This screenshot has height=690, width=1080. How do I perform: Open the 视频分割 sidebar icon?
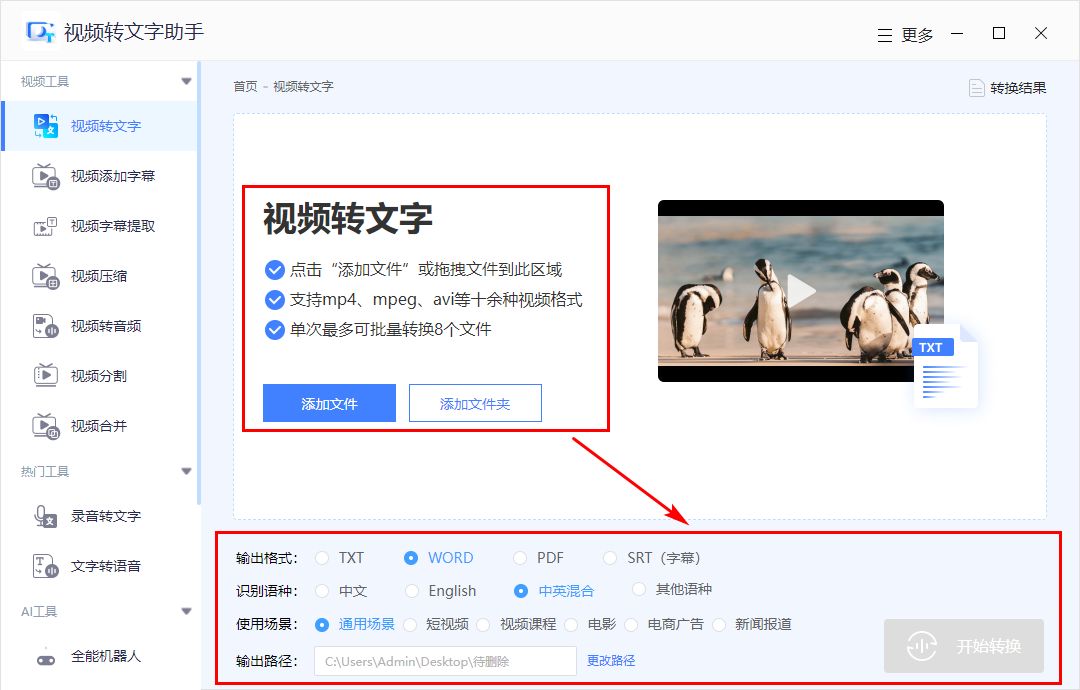(x=46, y=375)
